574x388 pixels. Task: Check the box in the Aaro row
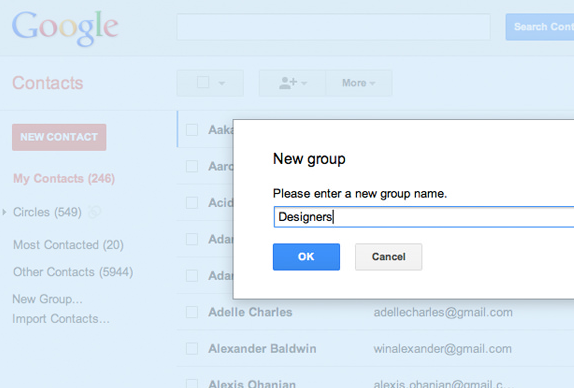coord(192,166)
